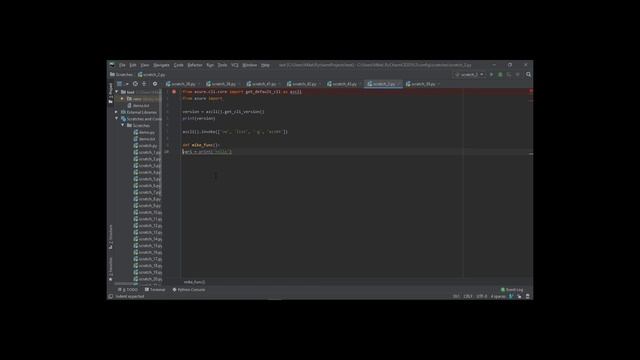Switch to the fourth scratch editor tab
Viewport: 640px width, 360px height.
click(303, 84)
